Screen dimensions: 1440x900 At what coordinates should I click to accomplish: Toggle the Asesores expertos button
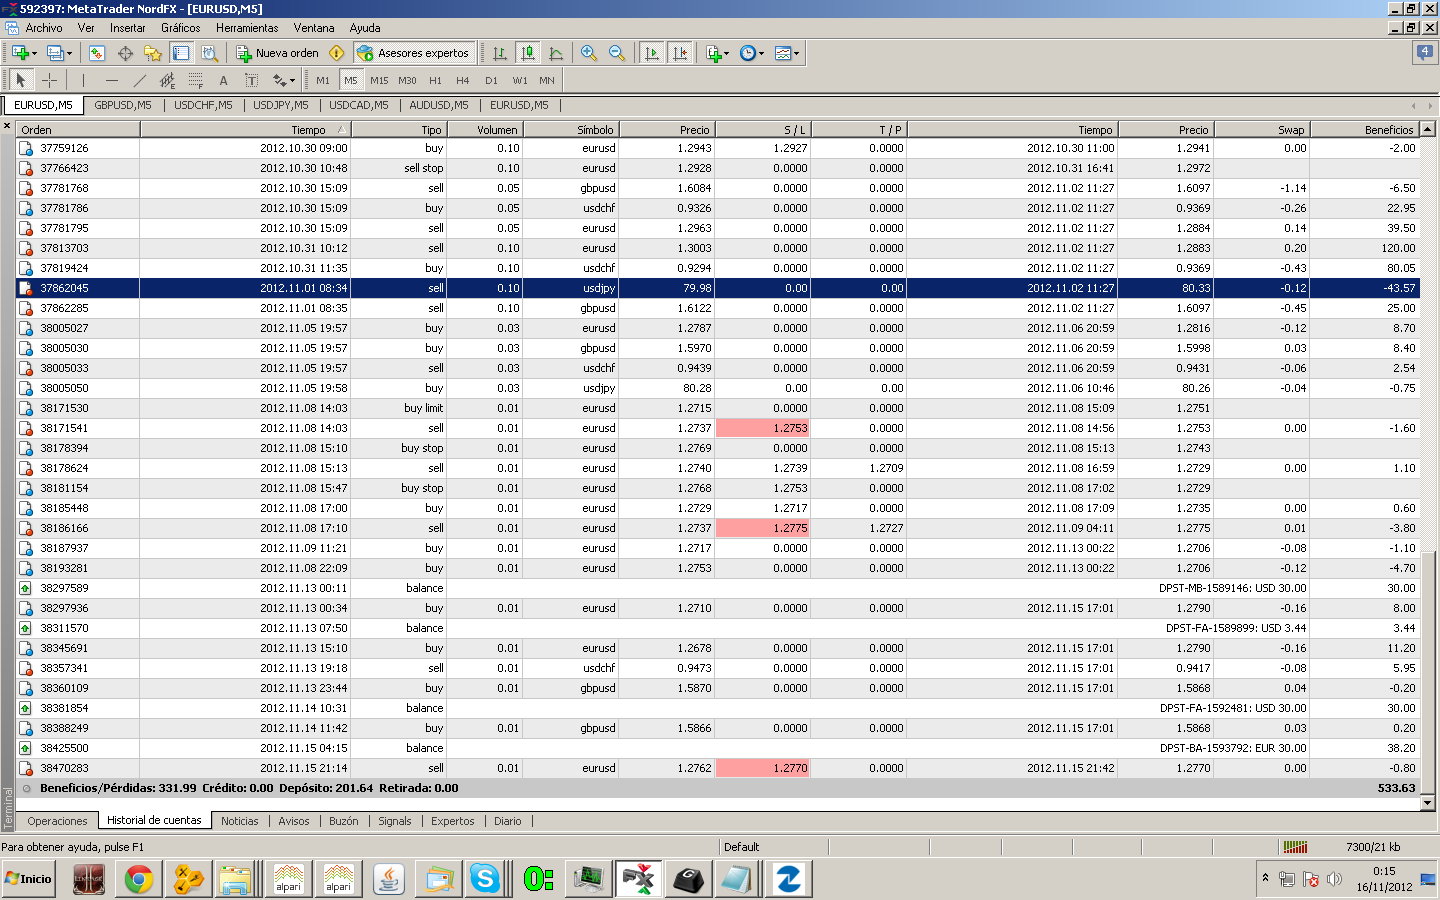412,53
